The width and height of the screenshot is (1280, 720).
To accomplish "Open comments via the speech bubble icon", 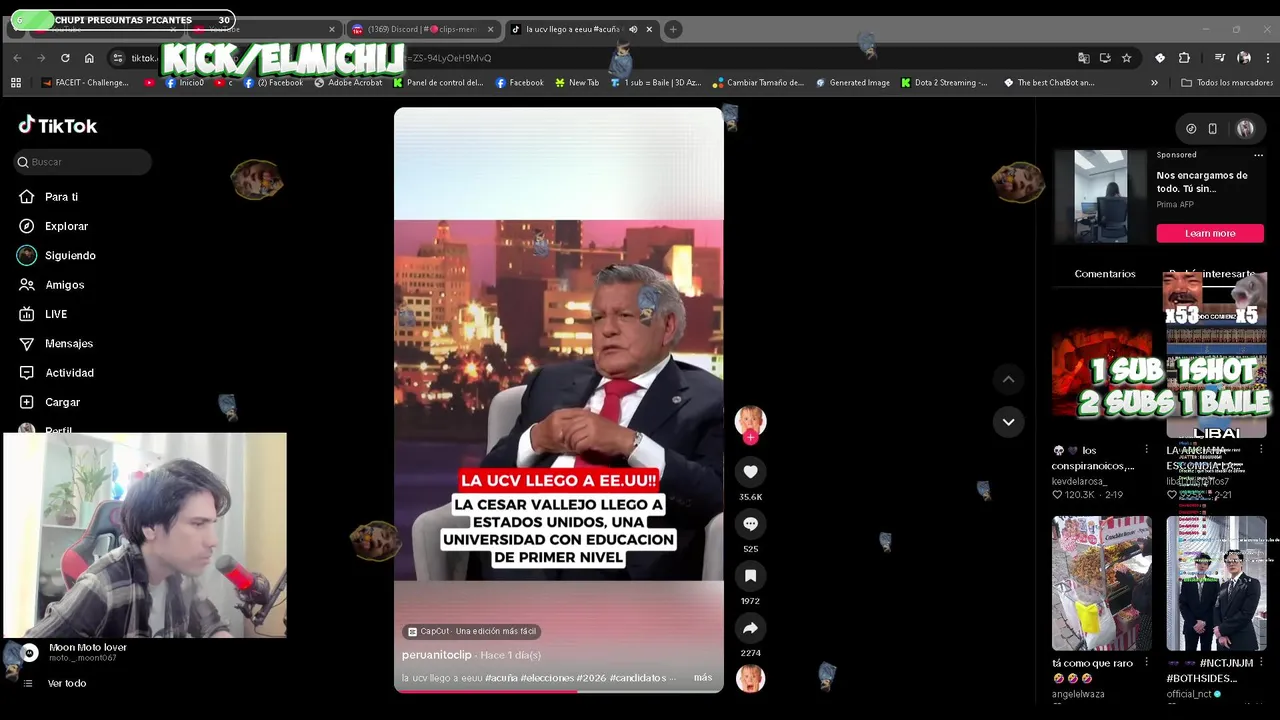I will pyautogui.click(x=750, y=524).
